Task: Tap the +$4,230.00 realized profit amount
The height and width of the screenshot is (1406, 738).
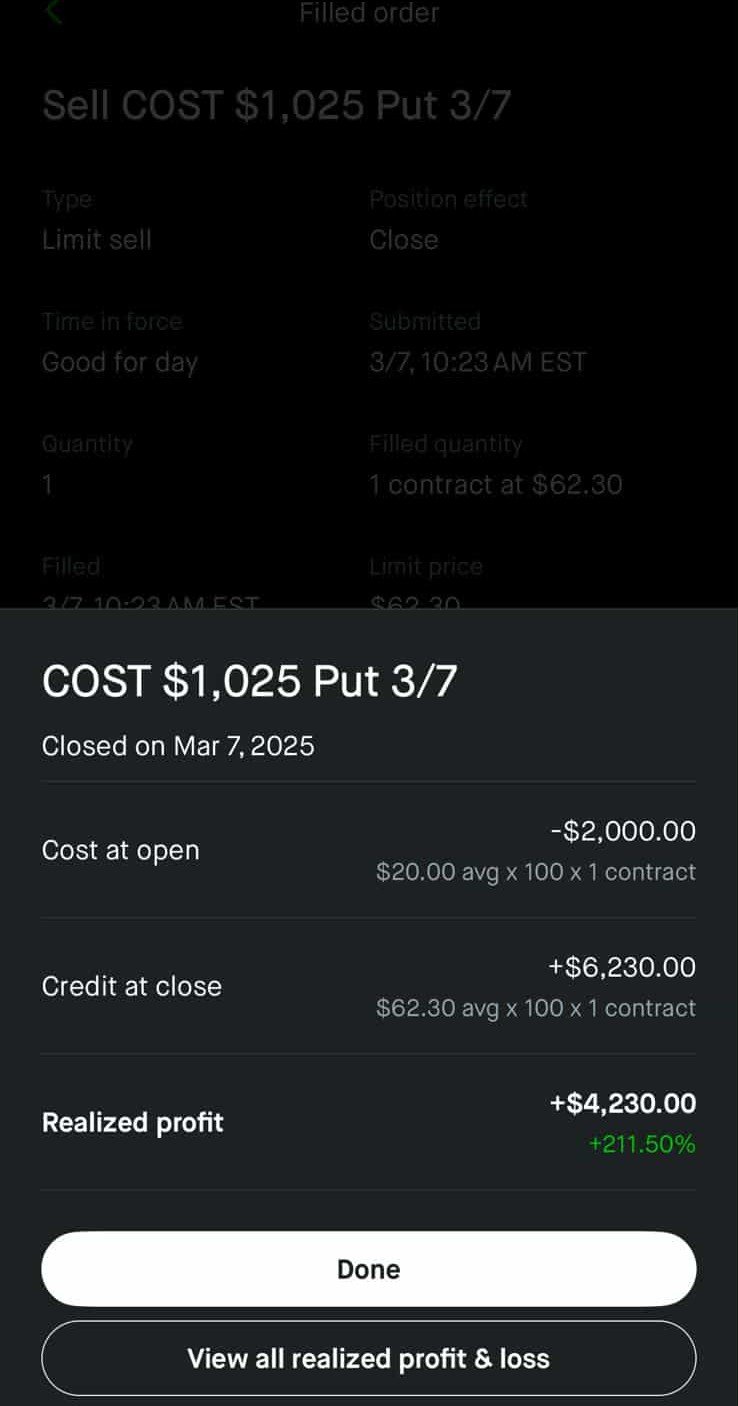Action: point(622,1103)
